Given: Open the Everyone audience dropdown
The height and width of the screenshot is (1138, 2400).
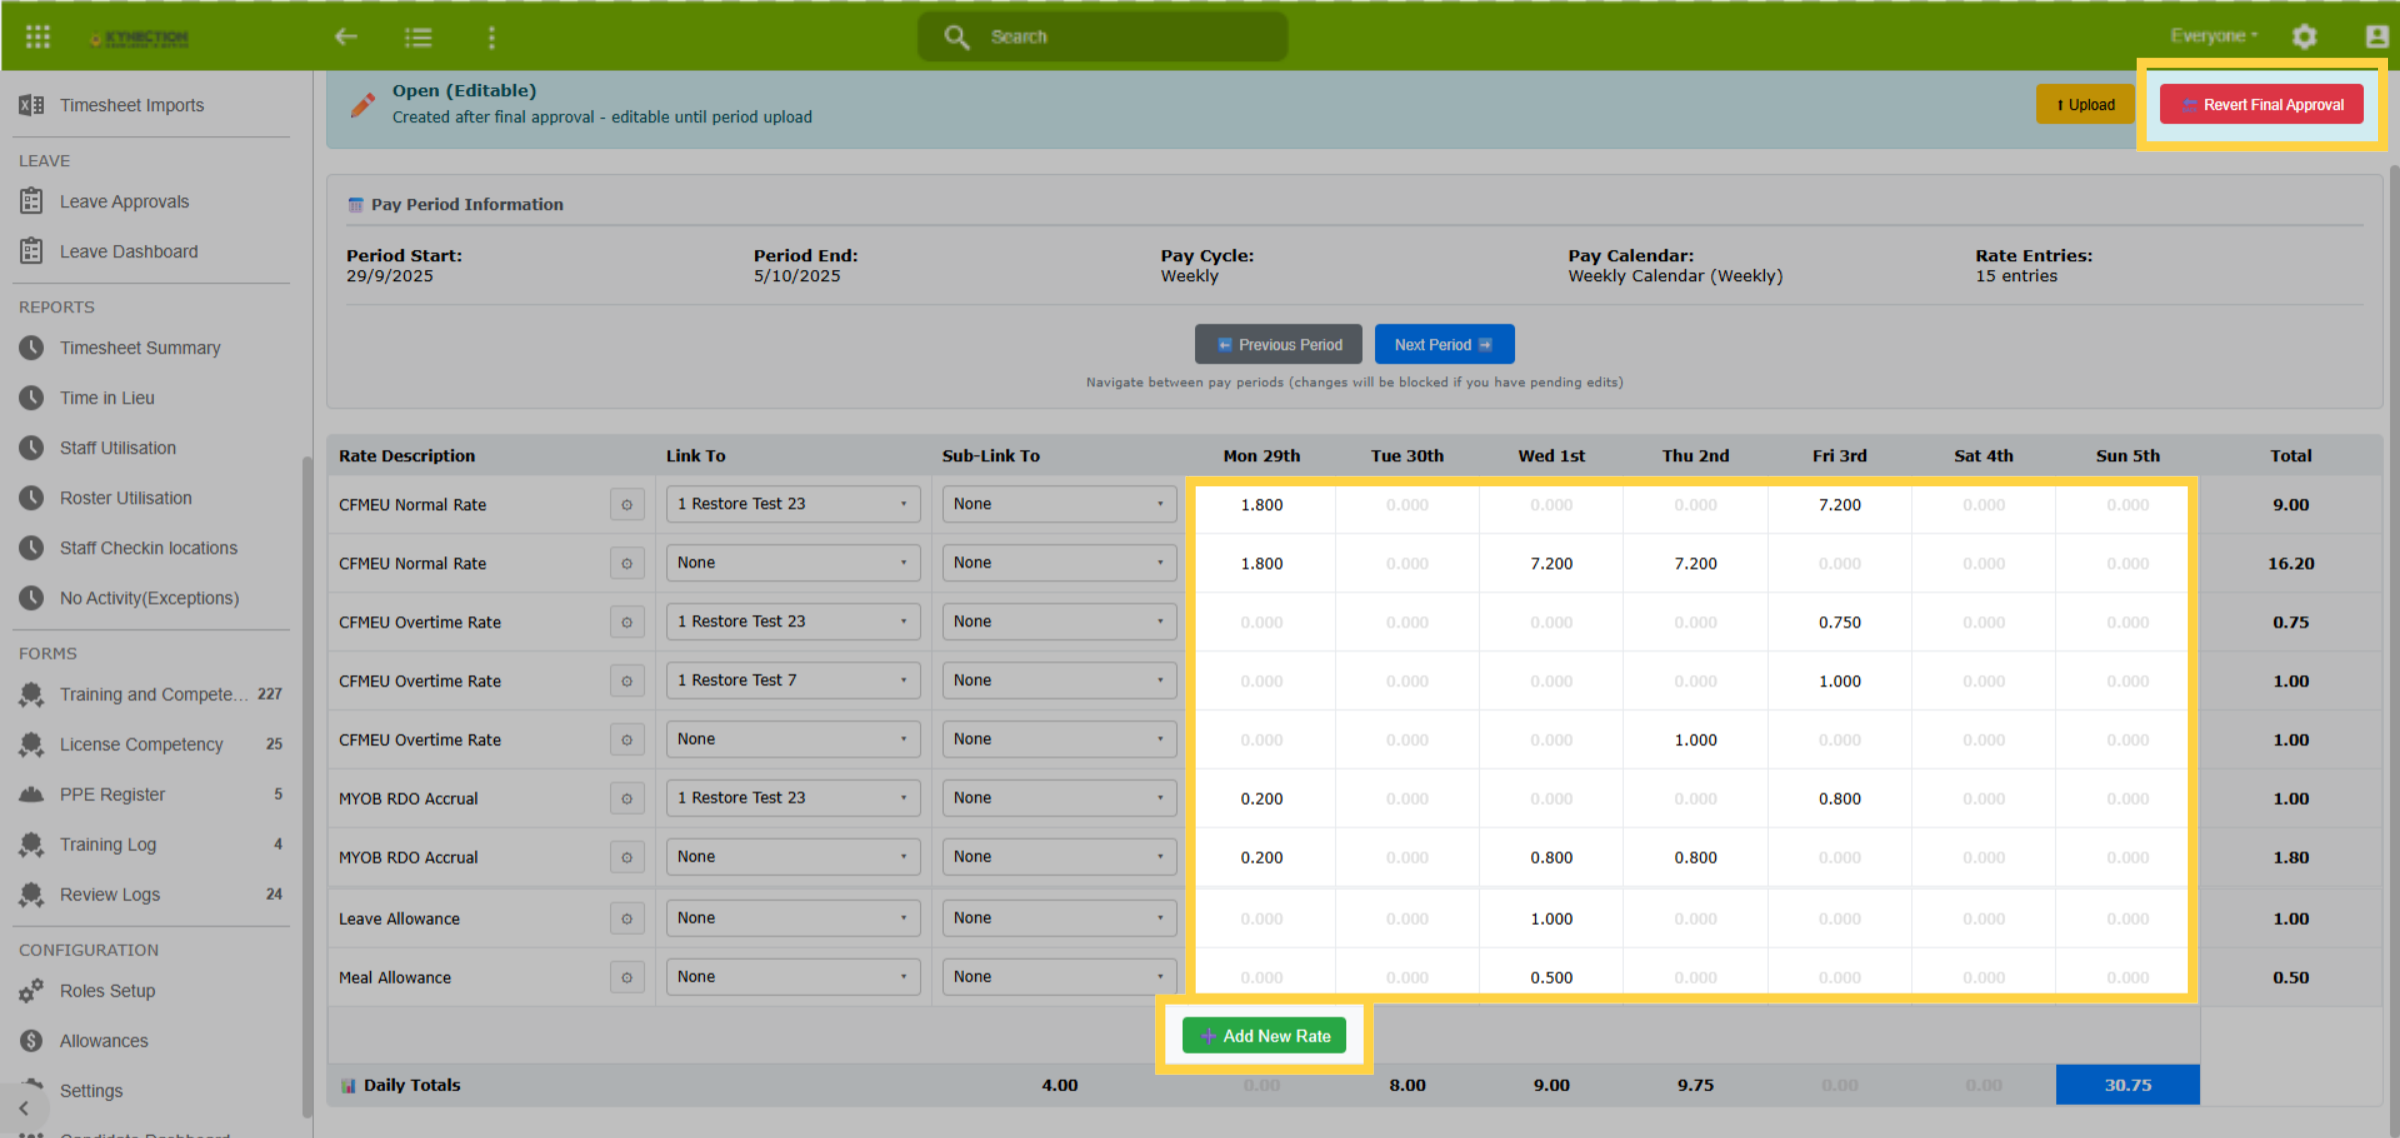Looking at the screenshot, I should (2213, 36).
